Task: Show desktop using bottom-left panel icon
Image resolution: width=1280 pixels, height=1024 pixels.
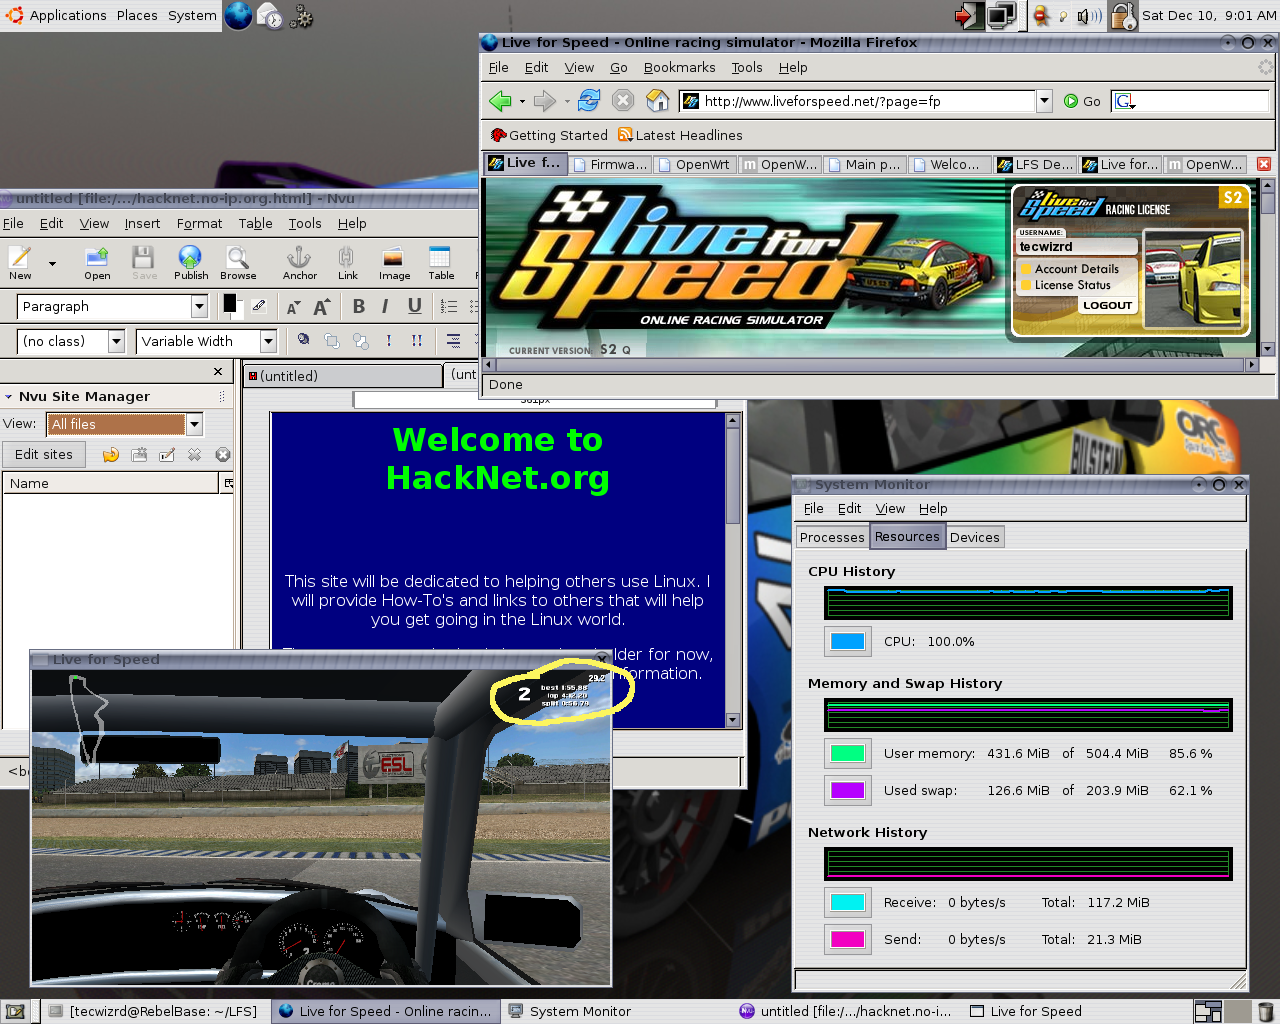Action: pyautogui.click(x=15, y=1011)
